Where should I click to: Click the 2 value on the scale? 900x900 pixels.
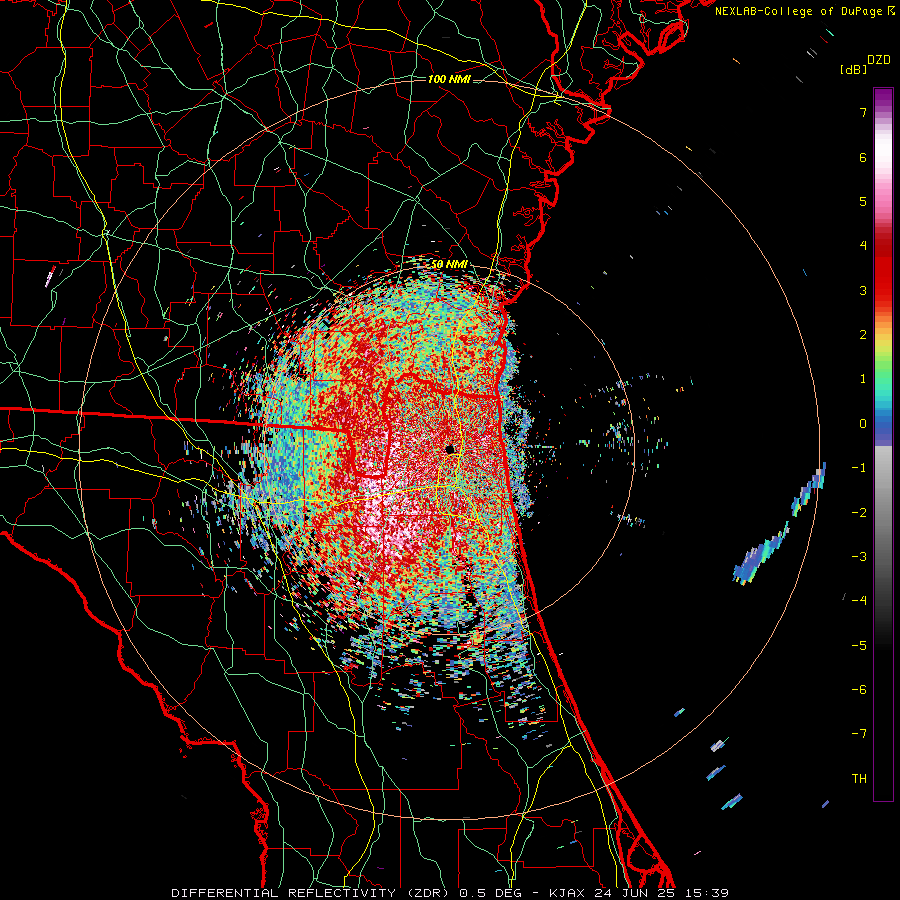[863, 335]
